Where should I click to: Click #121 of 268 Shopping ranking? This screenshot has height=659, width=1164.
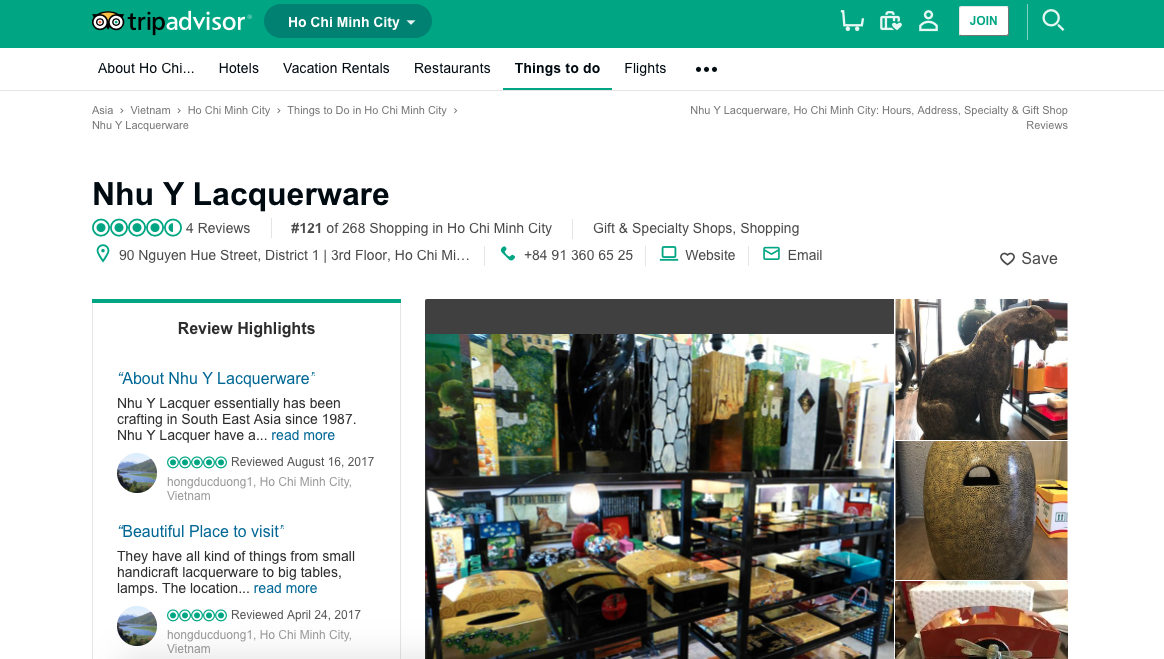point(421,228)
